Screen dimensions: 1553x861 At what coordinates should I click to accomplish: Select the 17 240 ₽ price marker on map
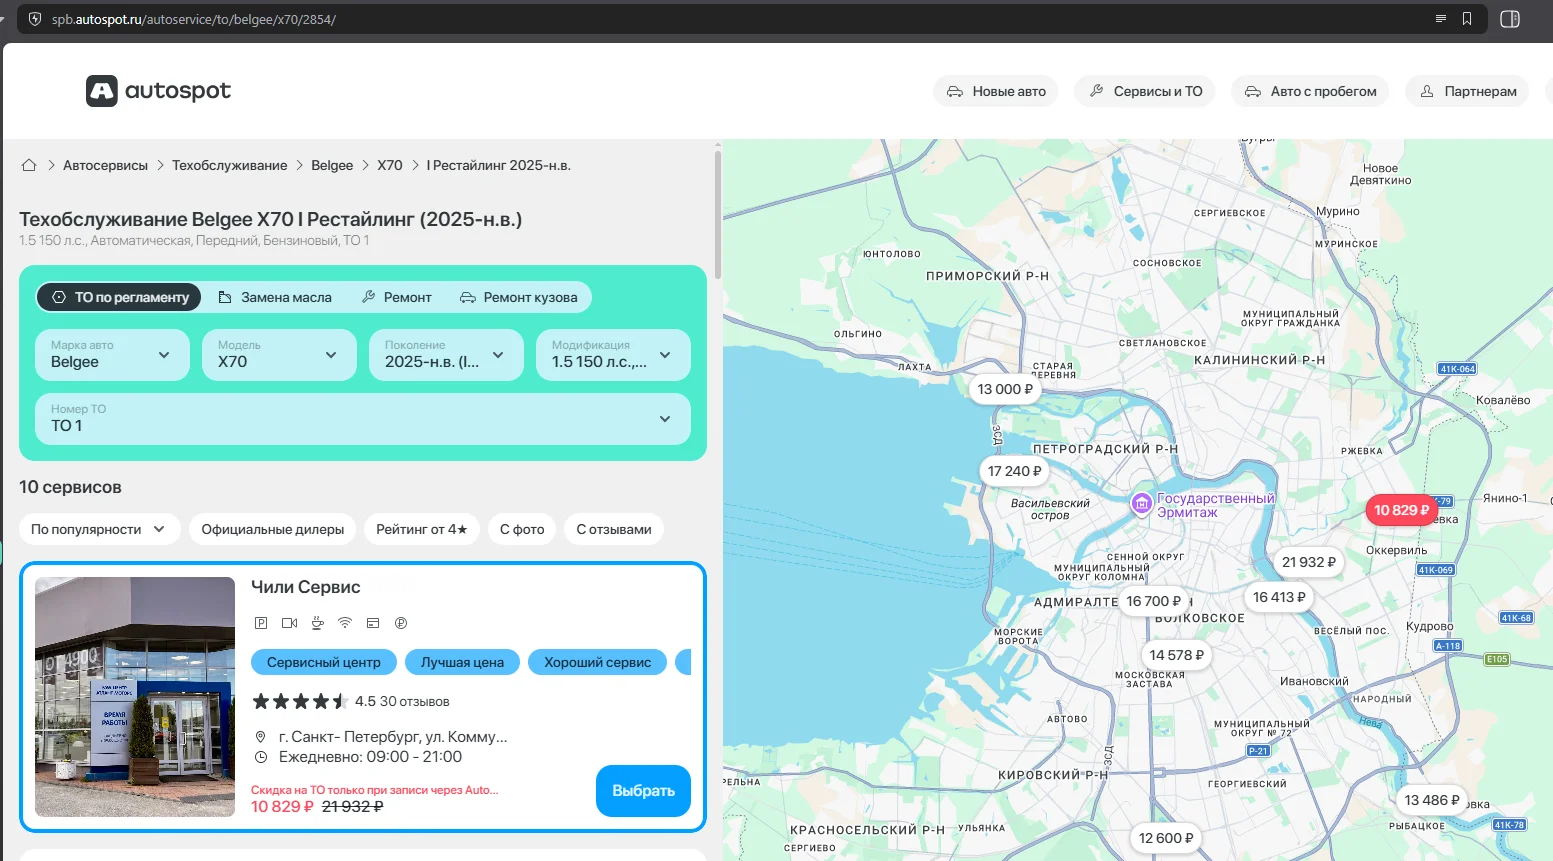coord(1014,471)
